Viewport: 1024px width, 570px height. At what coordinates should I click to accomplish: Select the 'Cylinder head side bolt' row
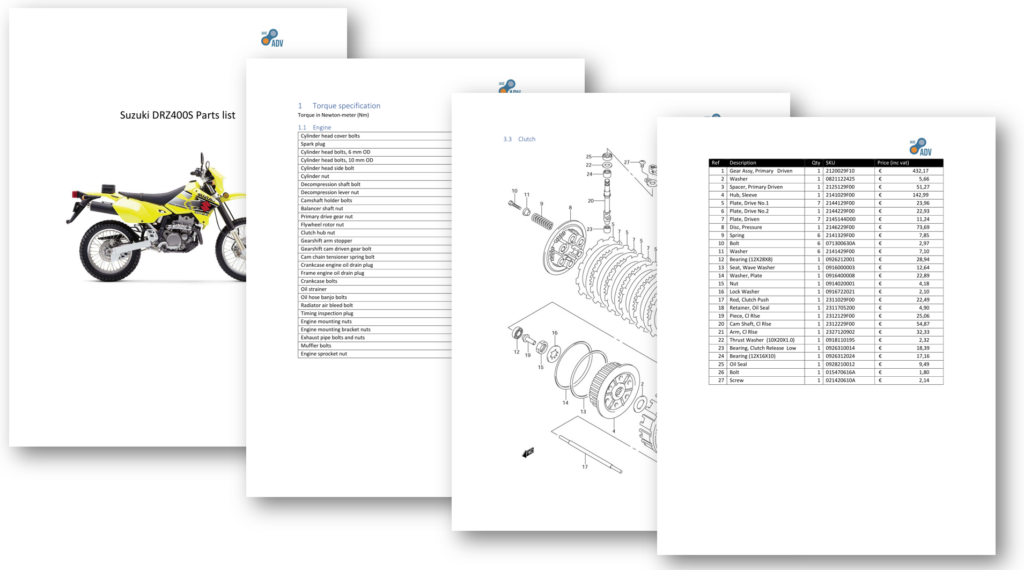click(375, 168)
